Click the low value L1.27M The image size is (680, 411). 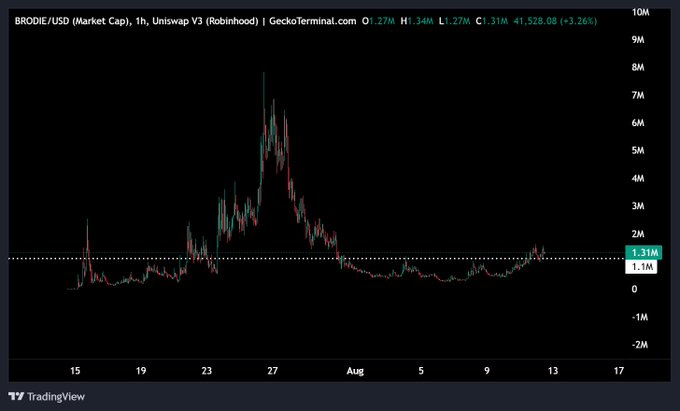(454, 21)
